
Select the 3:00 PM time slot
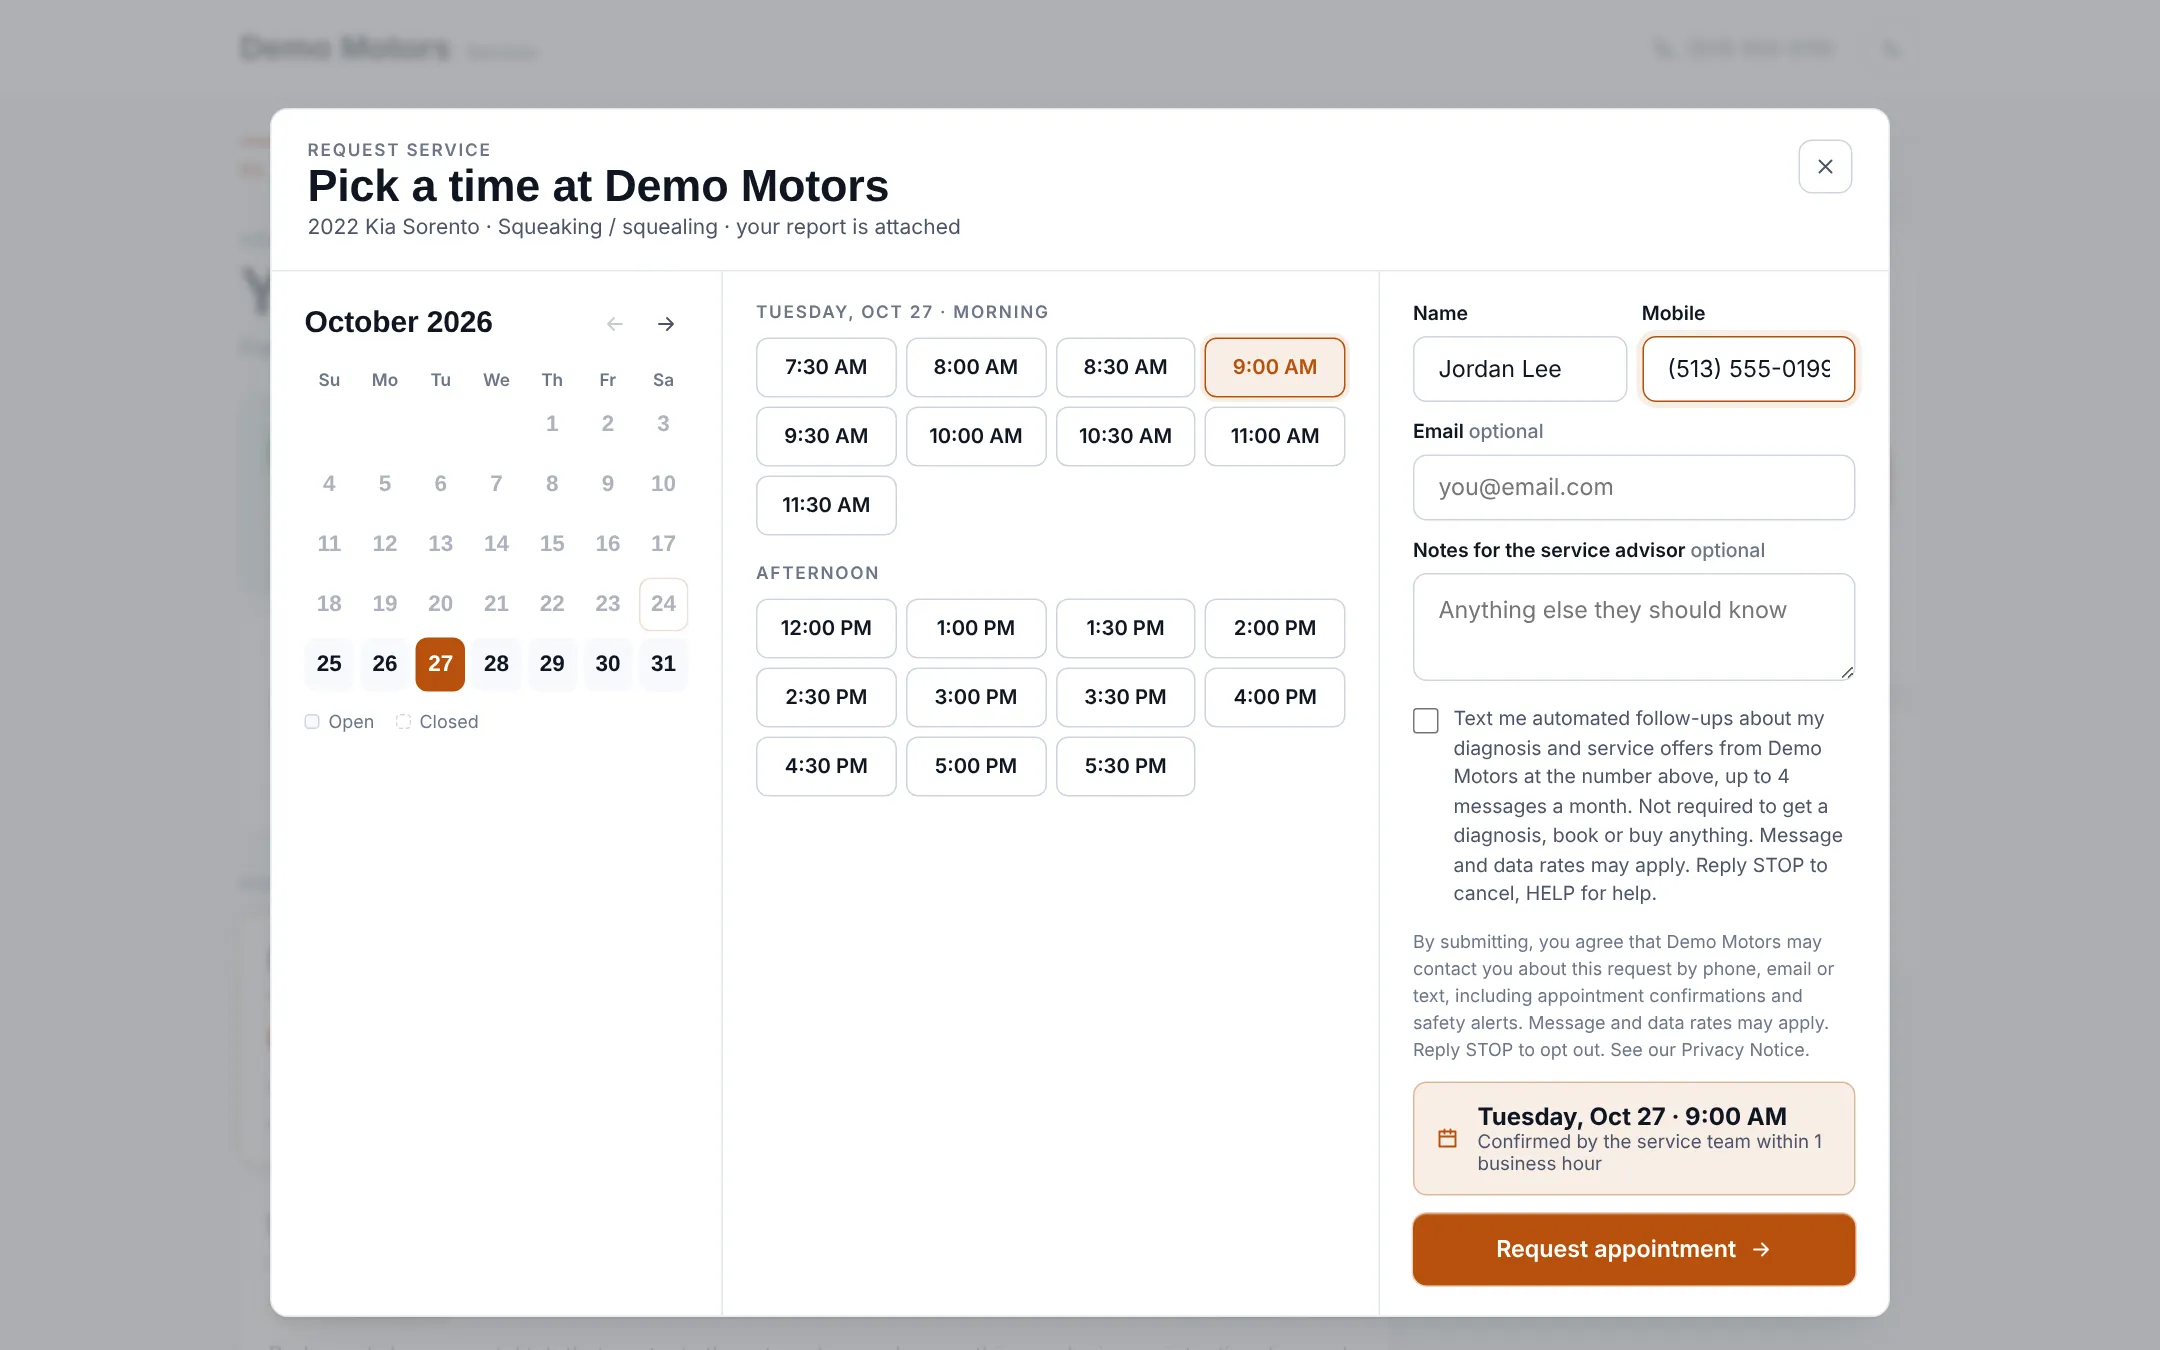976,697
